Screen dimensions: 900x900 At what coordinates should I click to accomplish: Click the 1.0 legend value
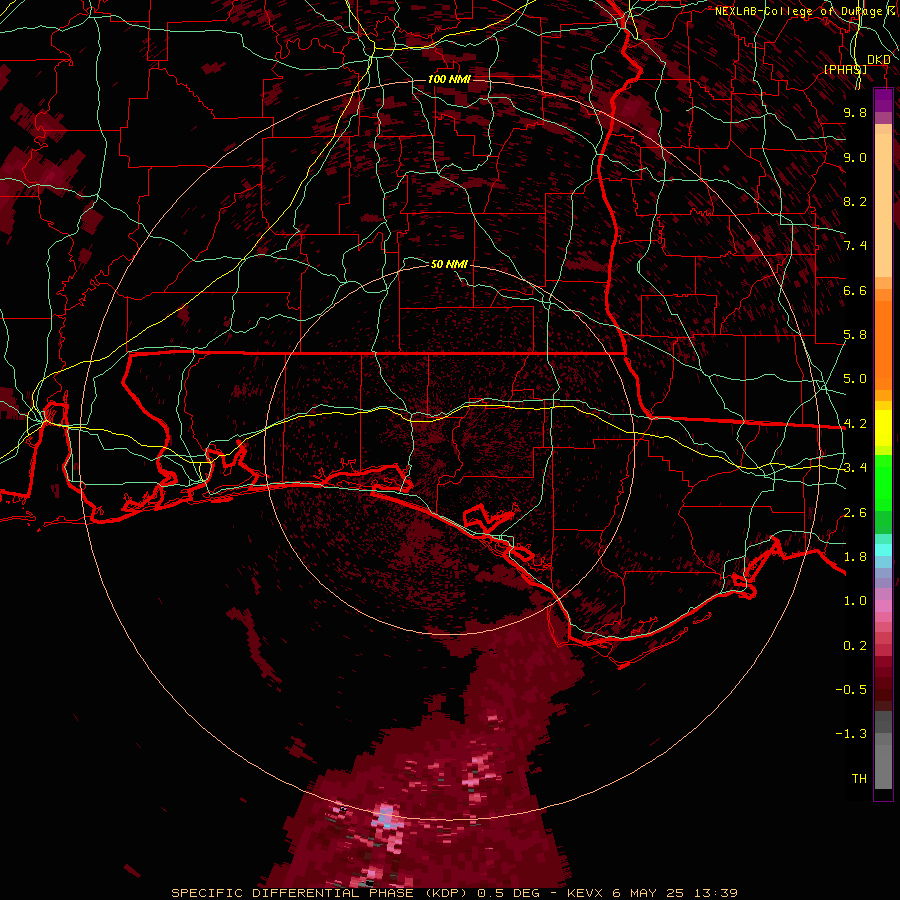point(855,601)
